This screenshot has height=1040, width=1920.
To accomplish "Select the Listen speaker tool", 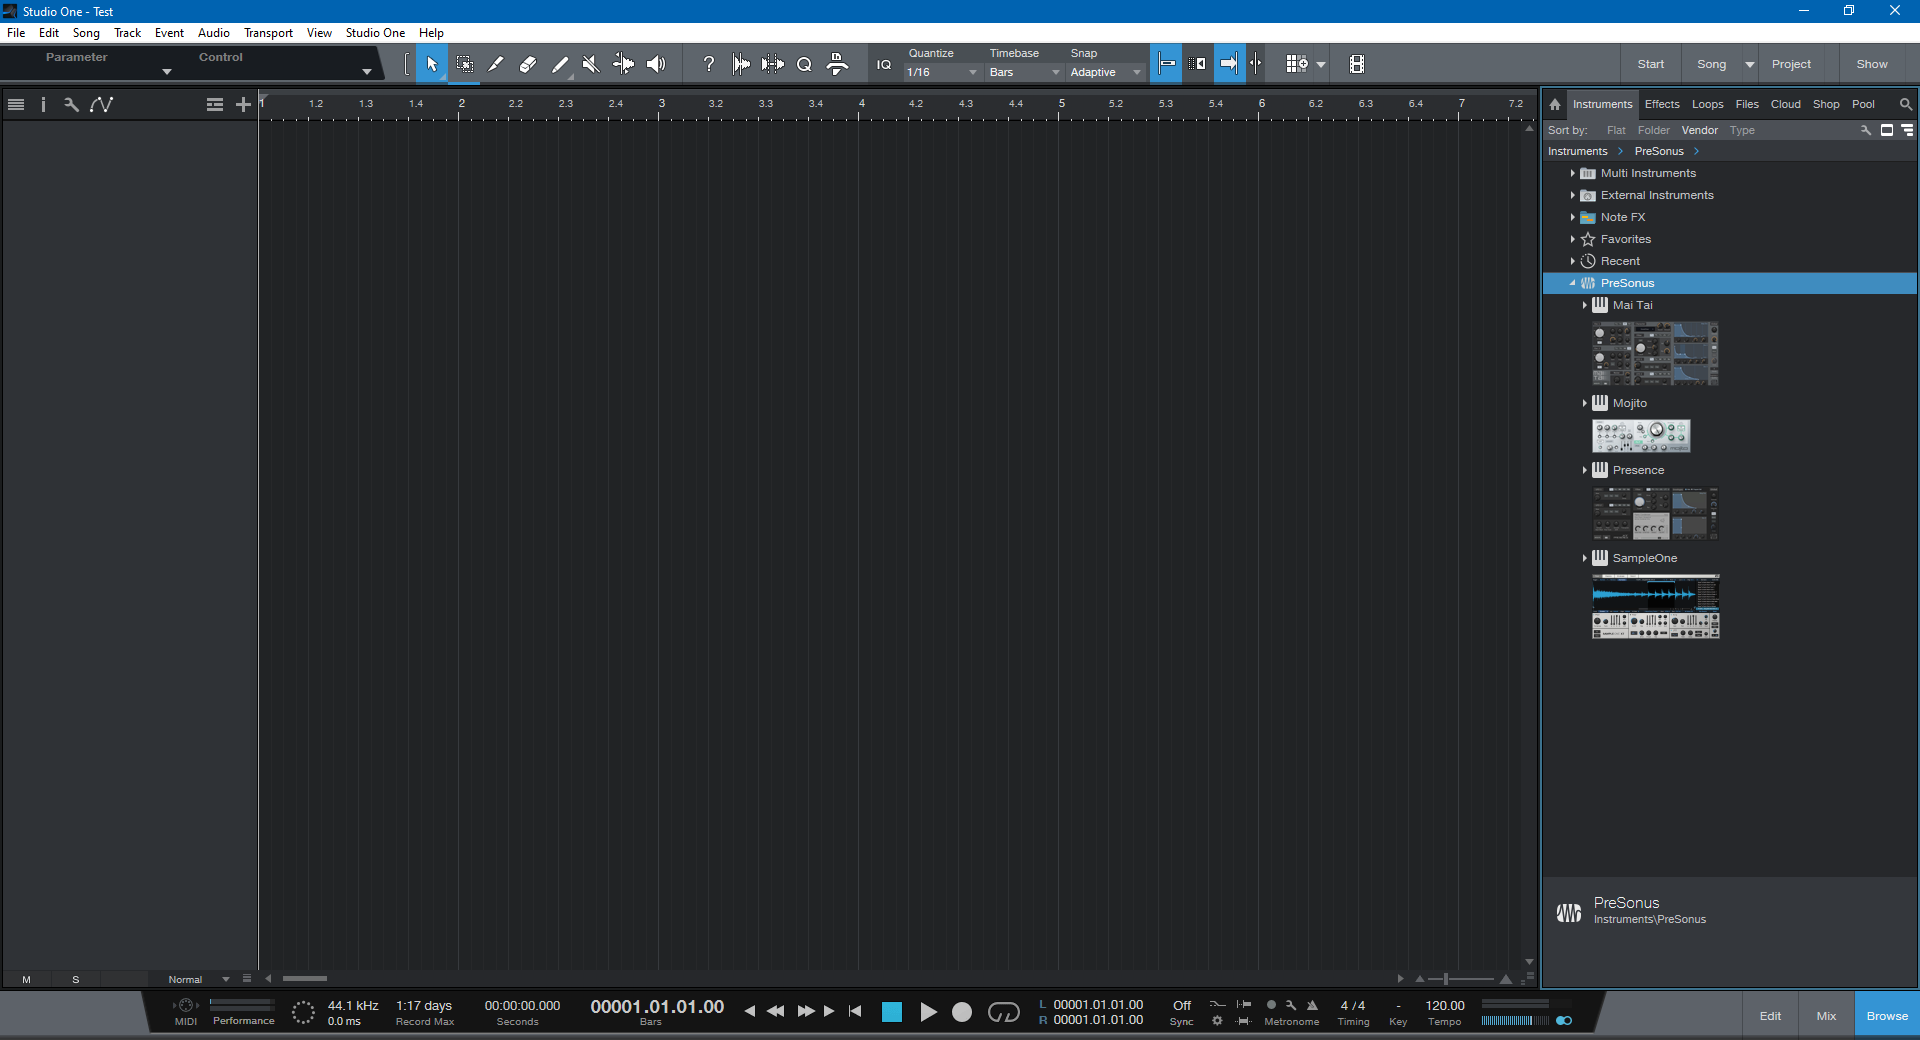I will point(656,64).
